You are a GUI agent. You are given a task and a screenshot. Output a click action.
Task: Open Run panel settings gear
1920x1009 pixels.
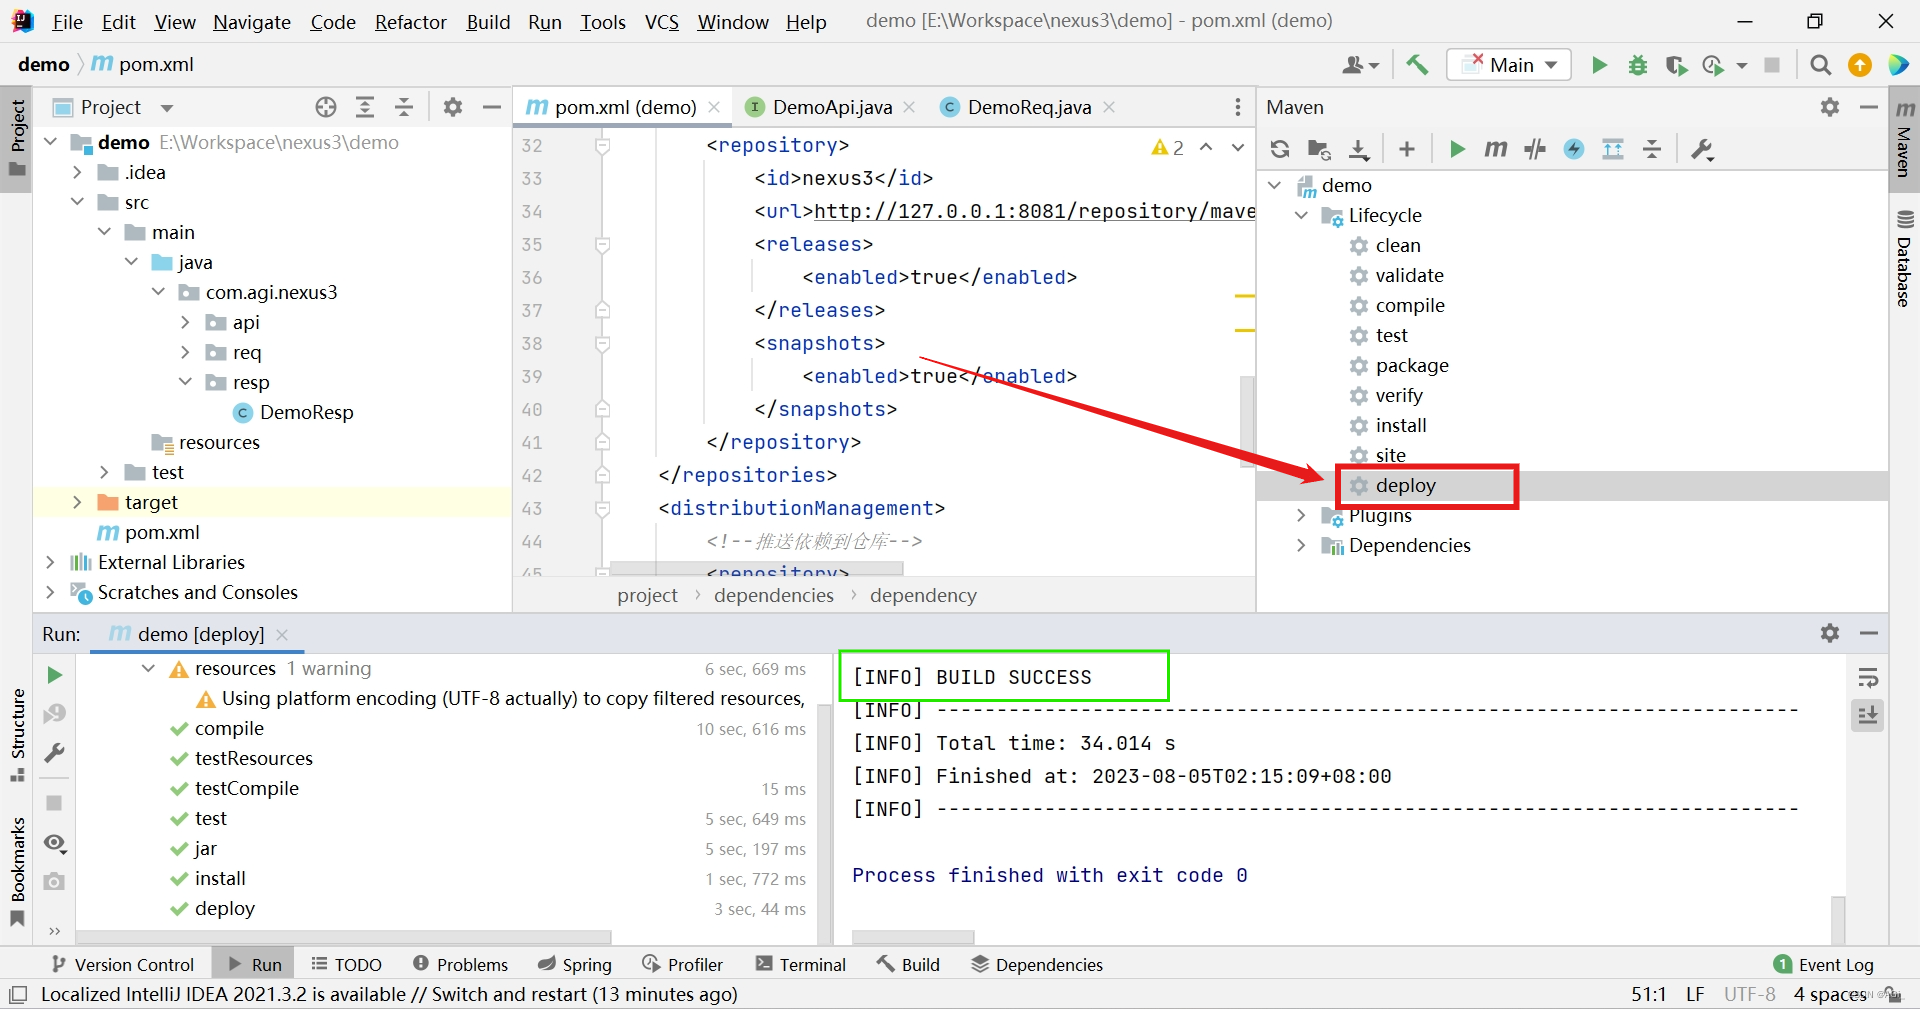[1830, 633]
